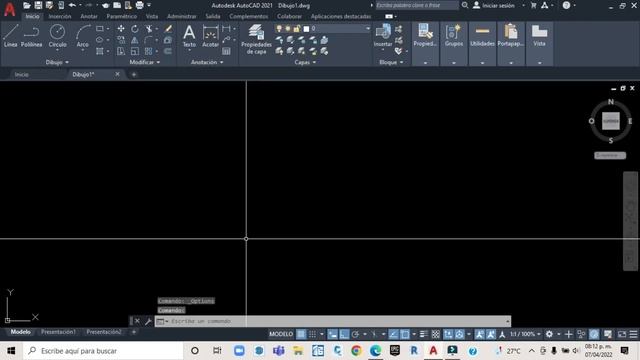640x360 pixels.
Task: Switch to the Inicio file tab
Action: (x=21, y=75)
